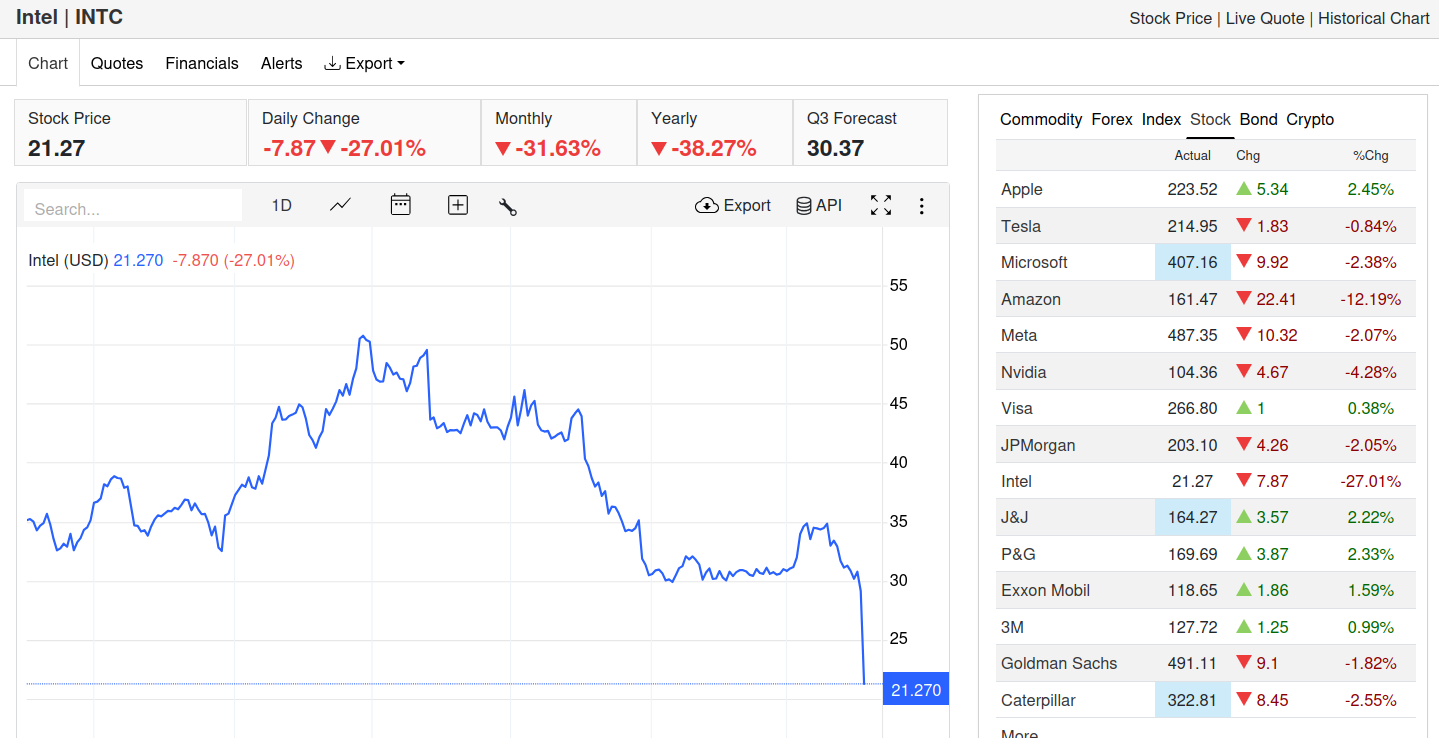This screenshot has width=1439, height=738.
Task: Click the add comparison plus icon
Action: (458, 205)
